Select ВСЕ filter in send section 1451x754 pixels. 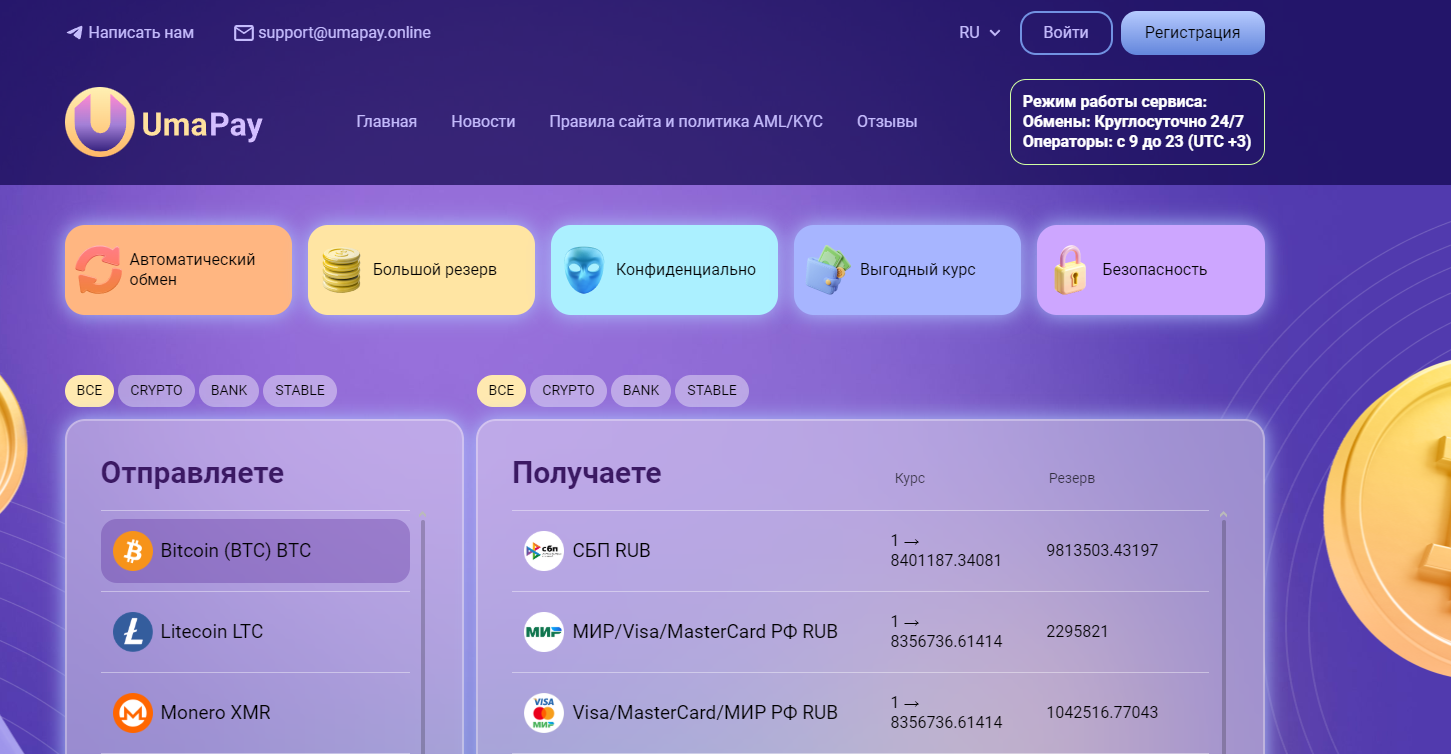click(90, 391)
